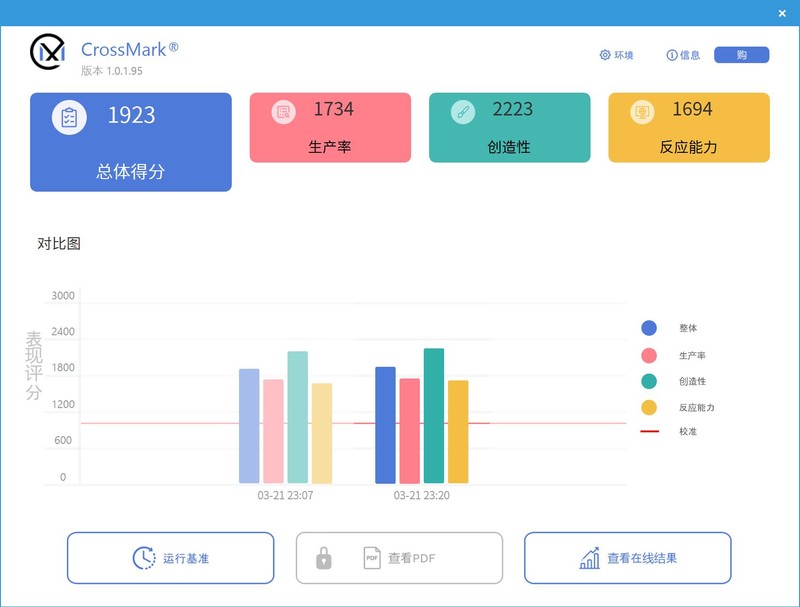Click the PDF file icon in 查看PDF button
Image resolution: width=800 pixels, height=607 pixels.
[x=374, y=558]
